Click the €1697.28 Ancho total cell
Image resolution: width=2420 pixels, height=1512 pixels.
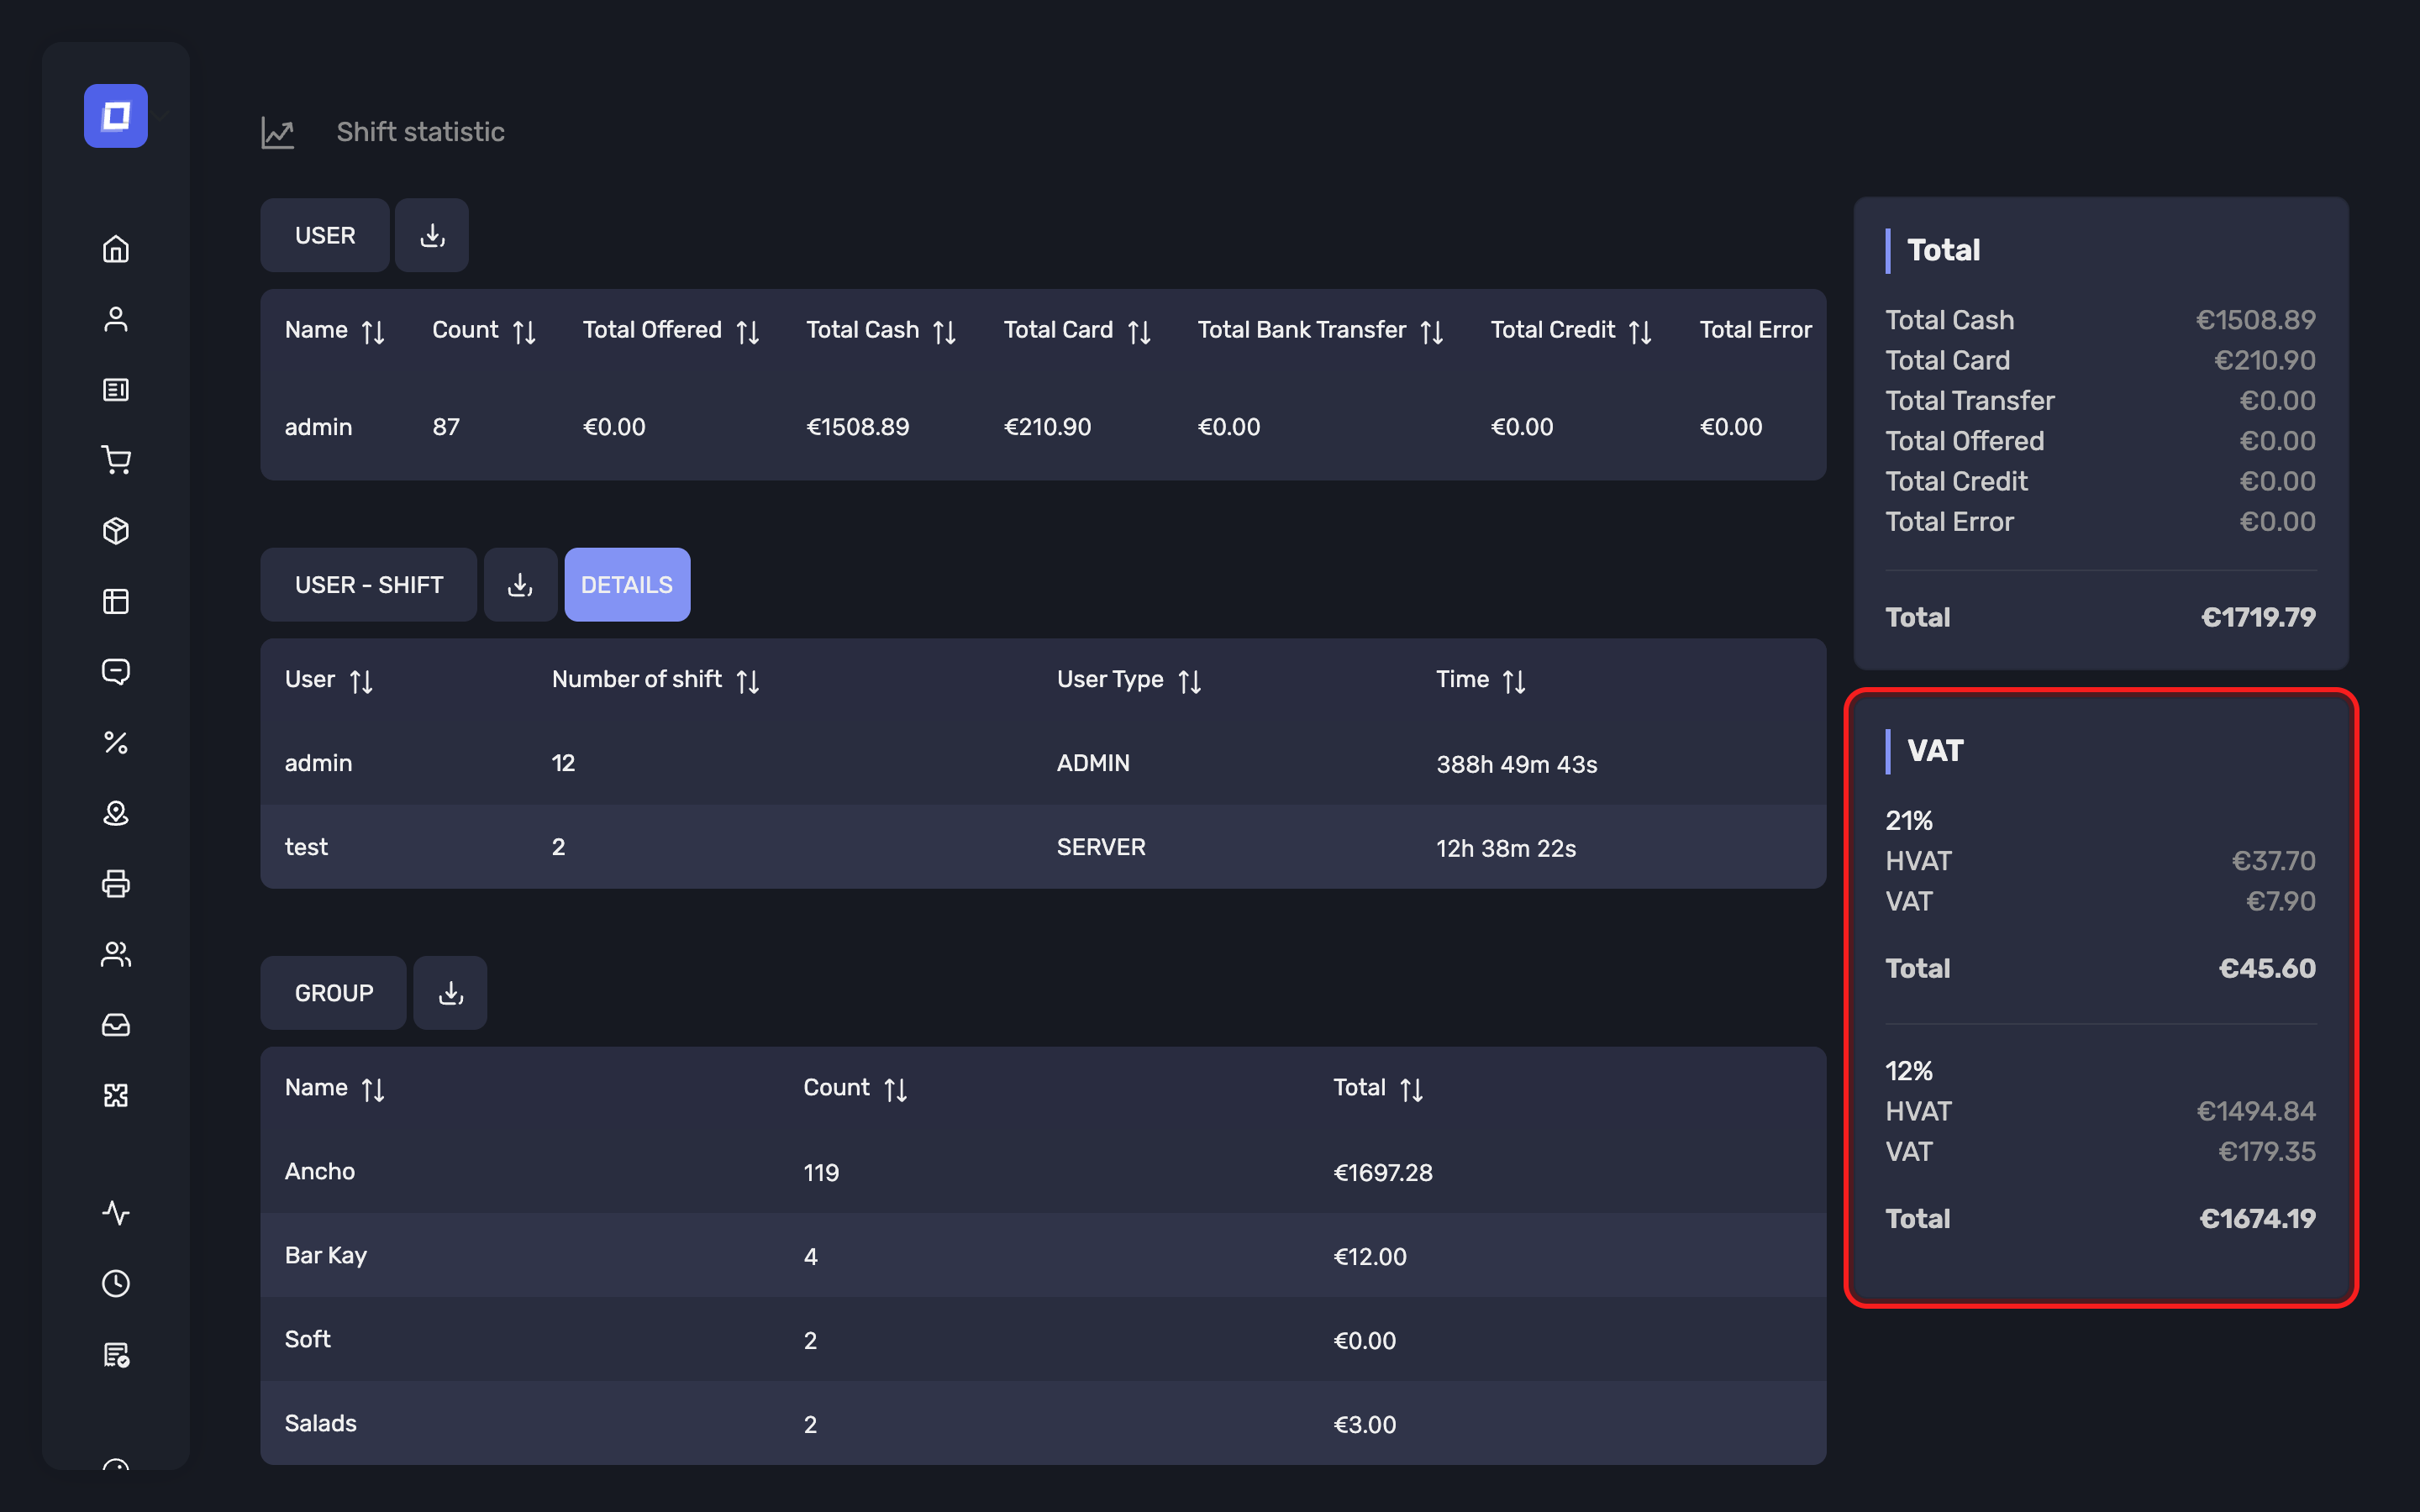click(1382, 1172)
